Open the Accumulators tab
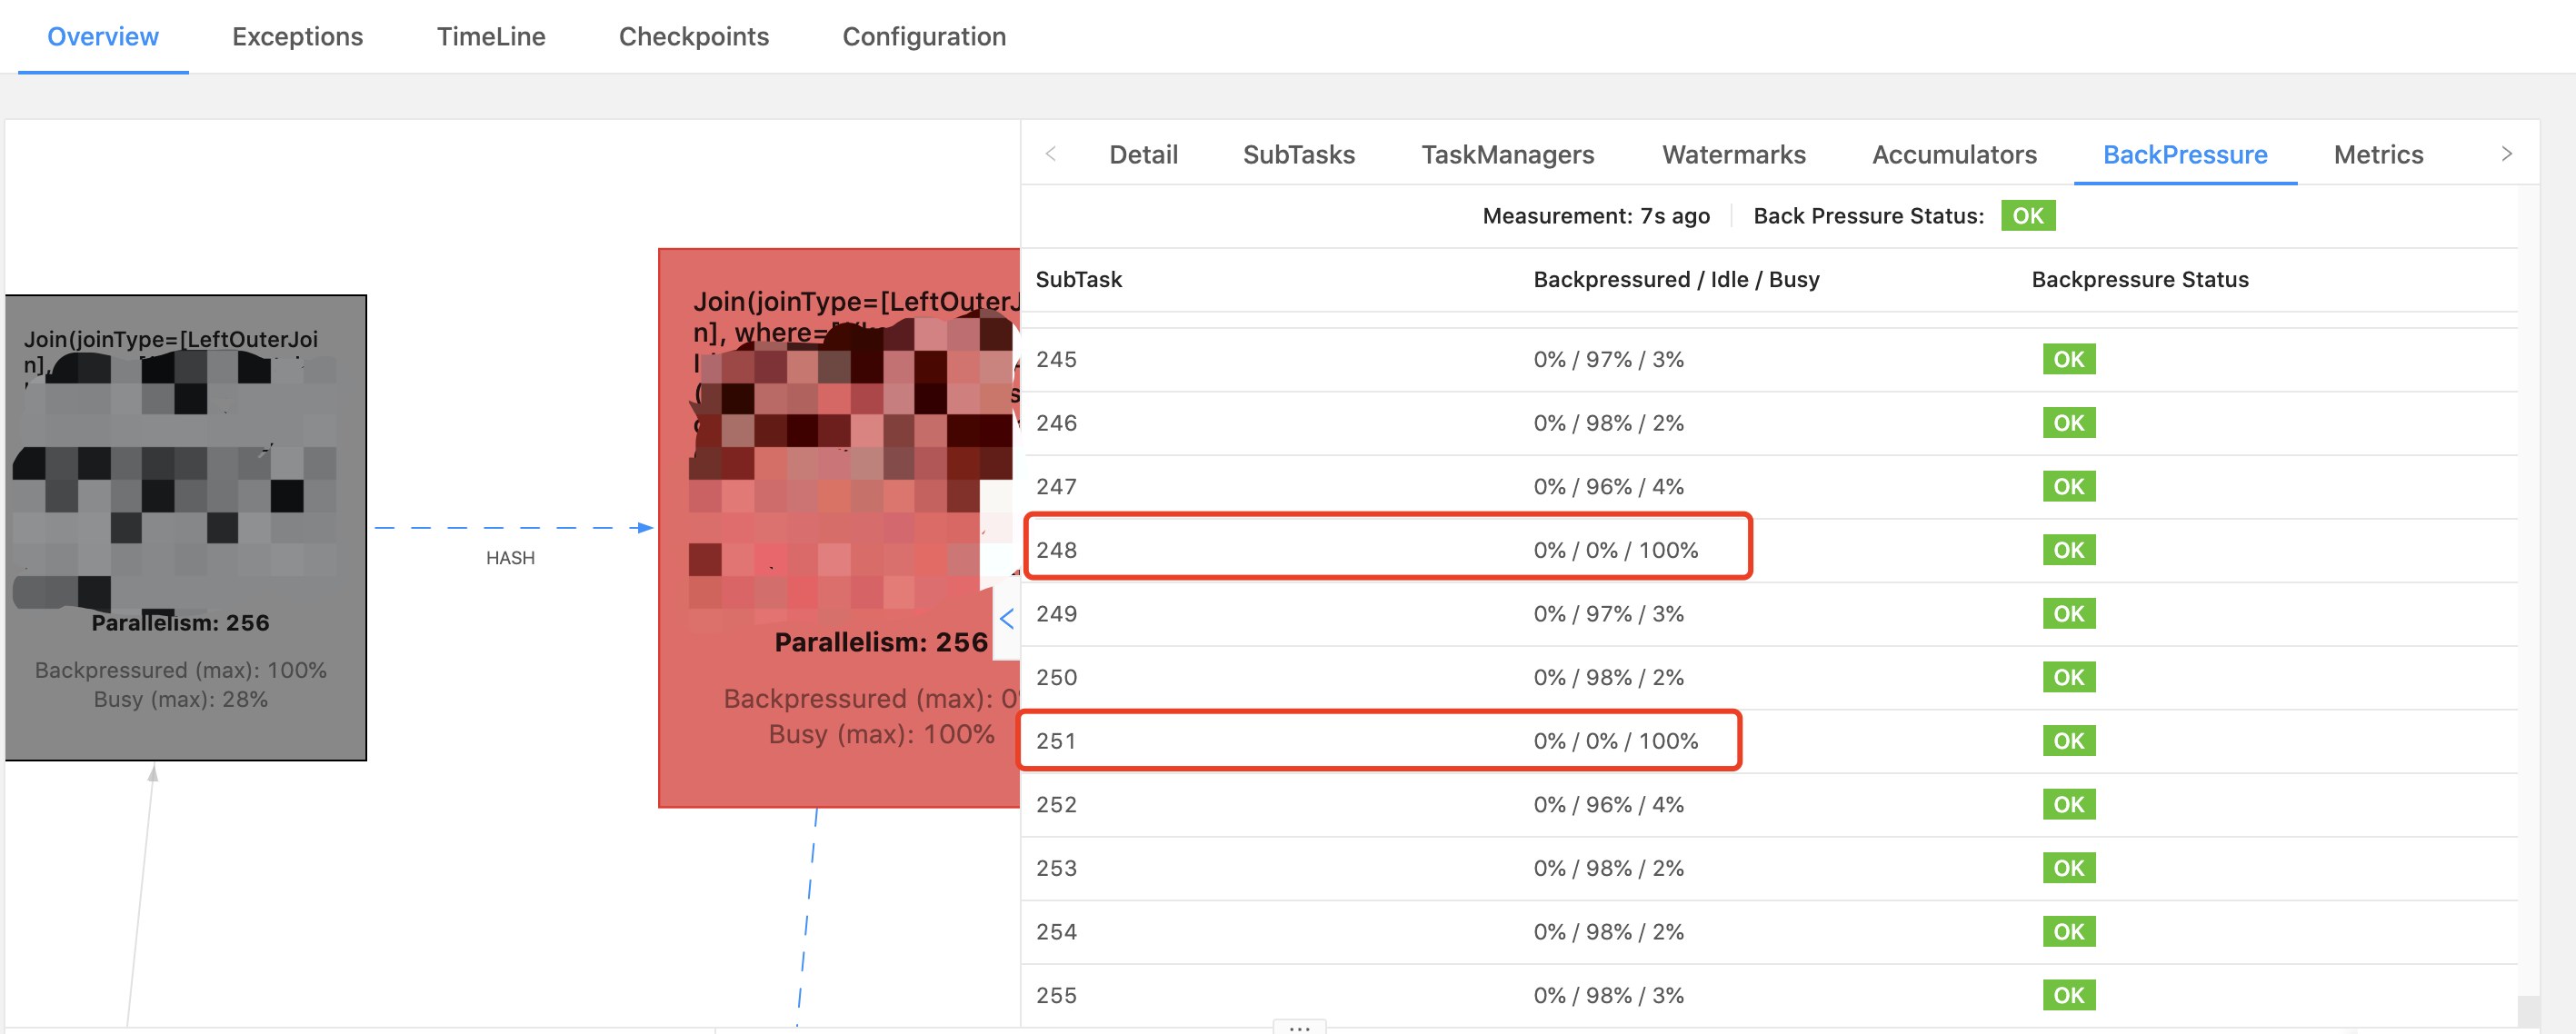Screen dimensions: 2576x1034 (1953, 155)
